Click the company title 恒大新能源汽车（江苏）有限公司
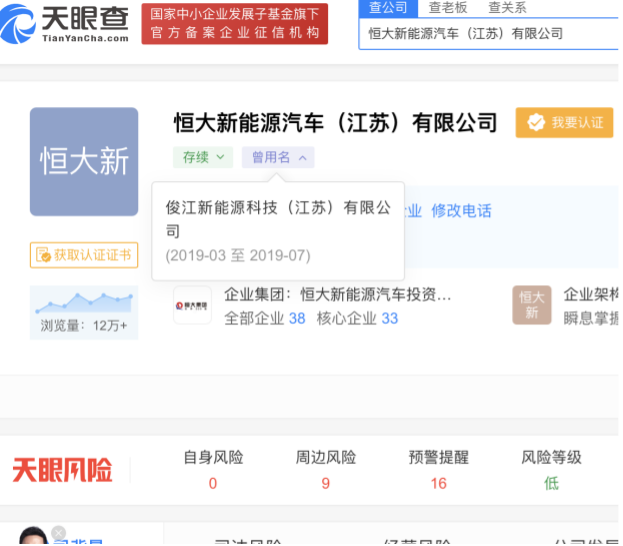Screen dimensions: 623x546 coord(335,122)
